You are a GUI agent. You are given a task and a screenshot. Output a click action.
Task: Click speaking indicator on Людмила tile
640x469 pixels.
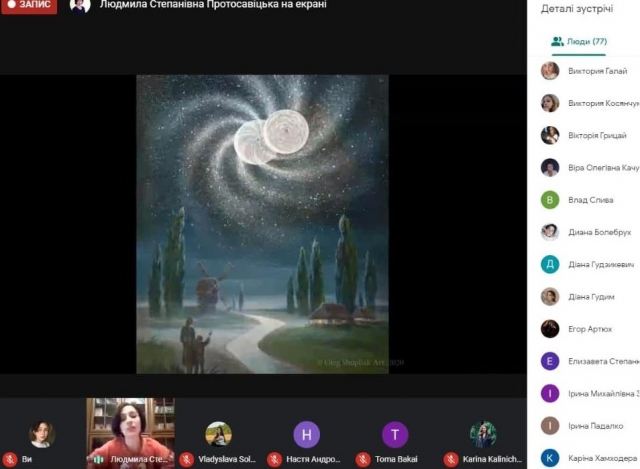pos(96,460)
